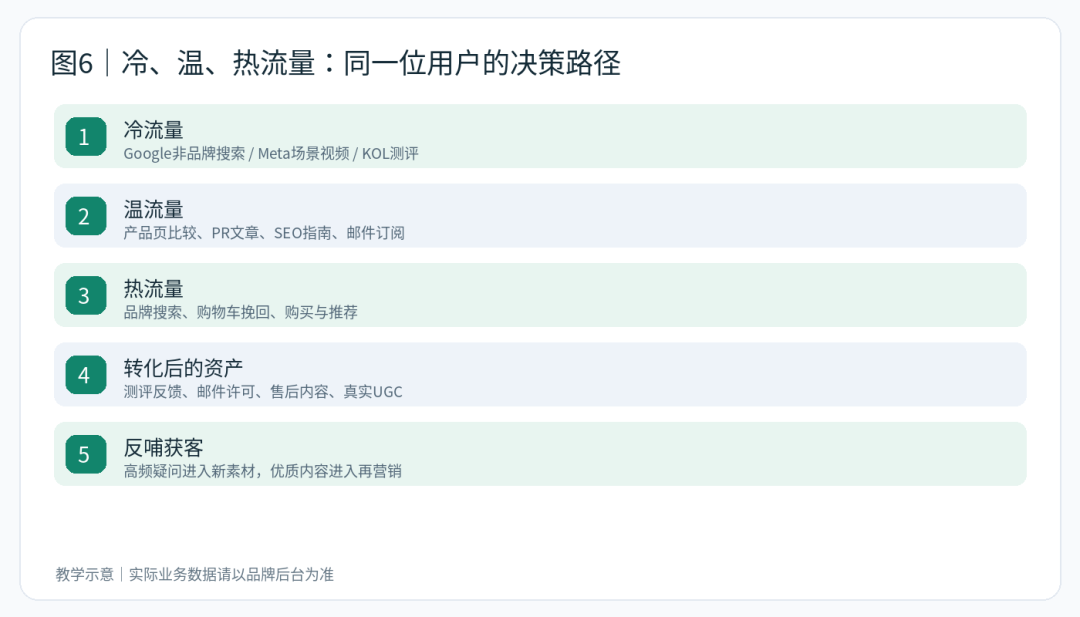Image resolution: width=1080 pixels, height=617 pixels.
Task: Click the line 产品页比较、PR文章、SEO指南、邮件订阅
Action: pyautogui.click(x=264, y=233)
